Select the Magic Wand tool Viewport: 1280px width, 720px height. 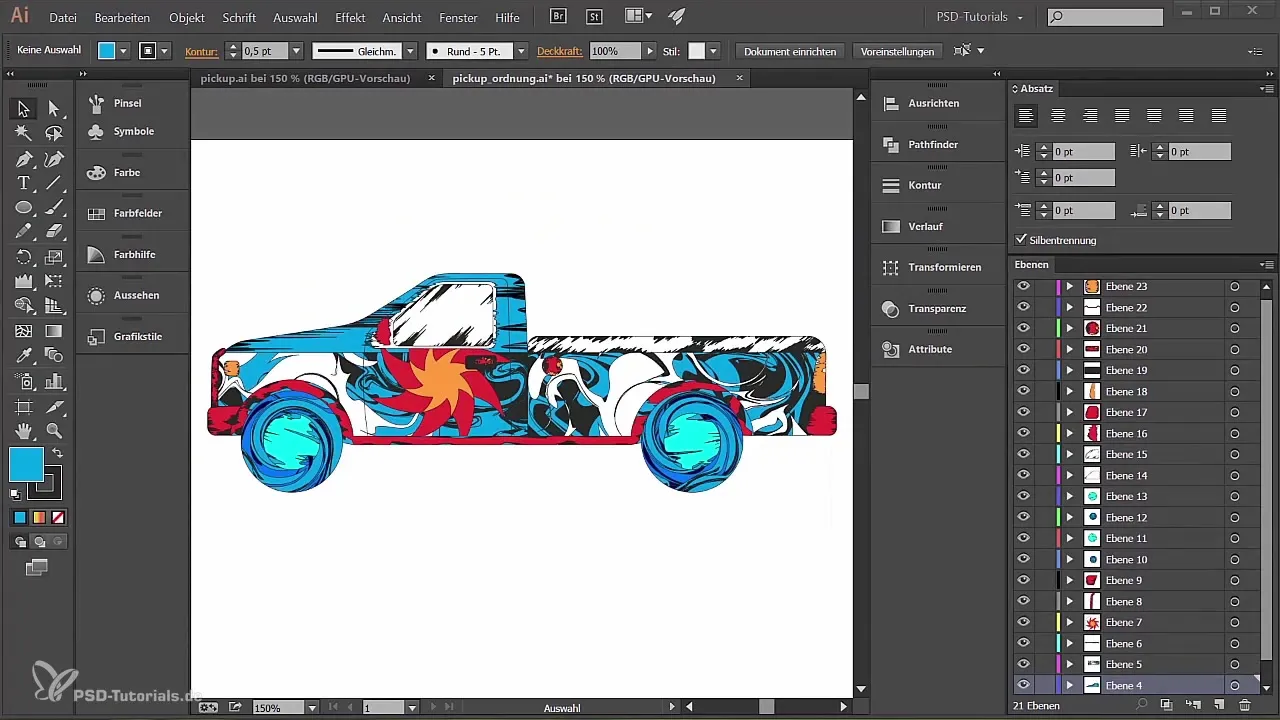24,133
